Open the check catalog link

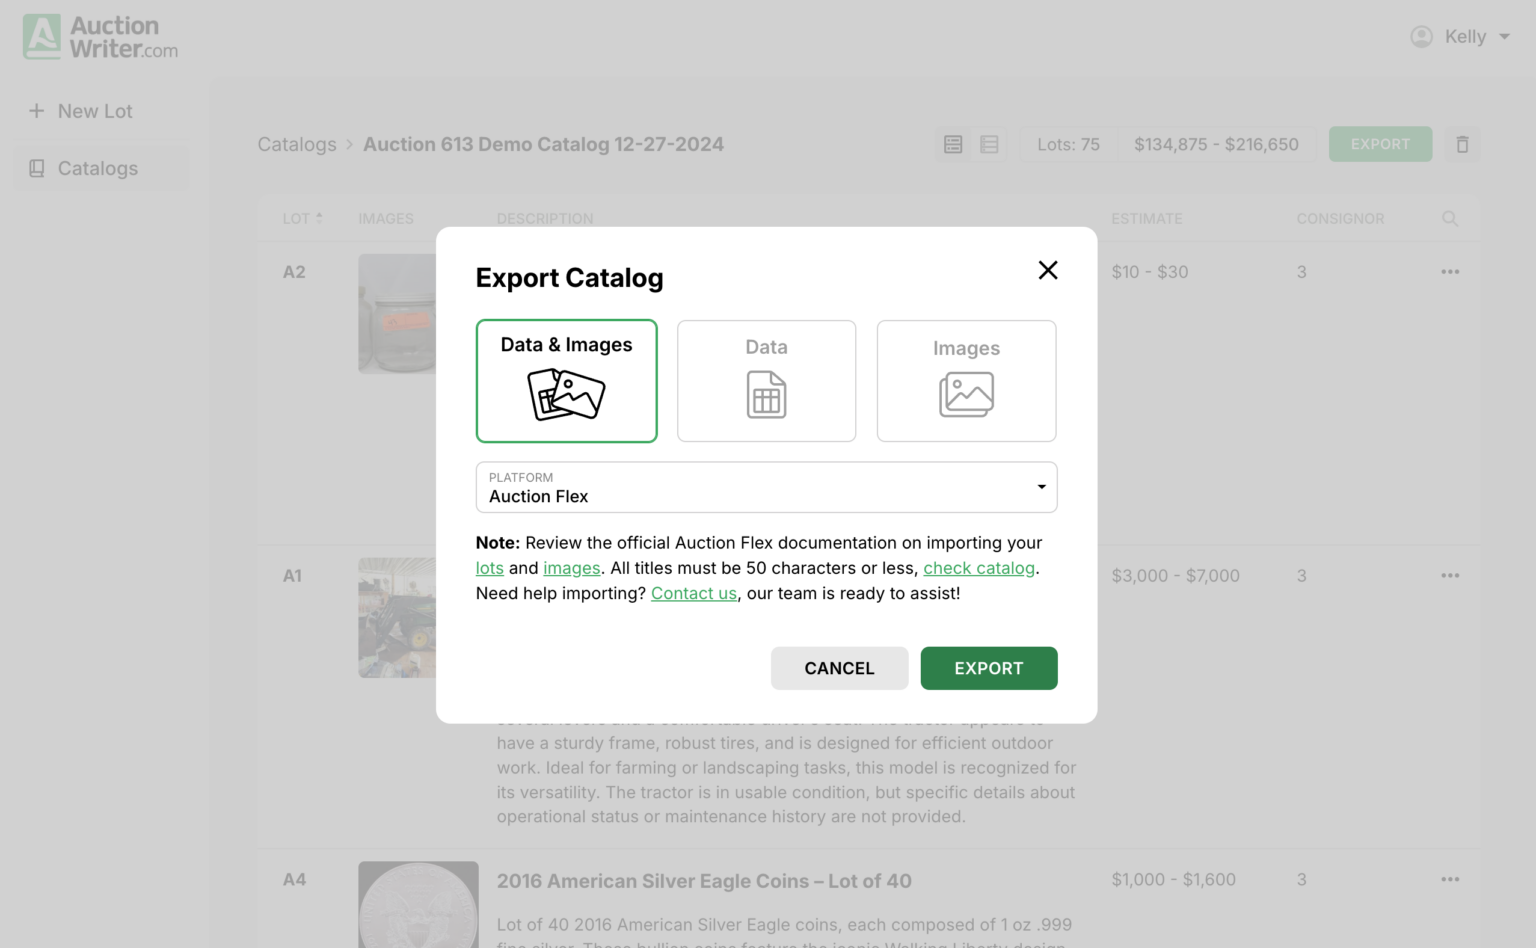(x=978, y=568)
